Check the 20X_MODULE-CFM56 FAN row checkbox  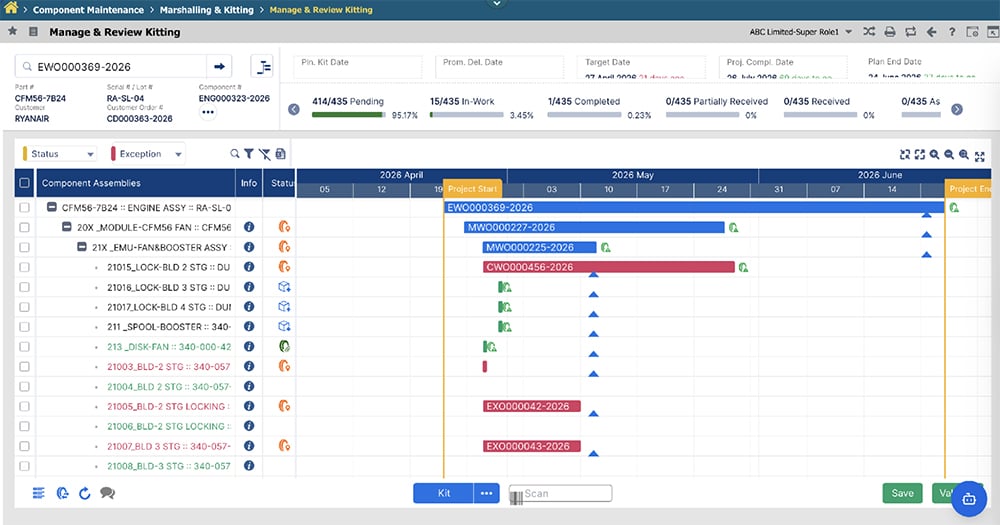pyautogui.click(x=24, y=227)
